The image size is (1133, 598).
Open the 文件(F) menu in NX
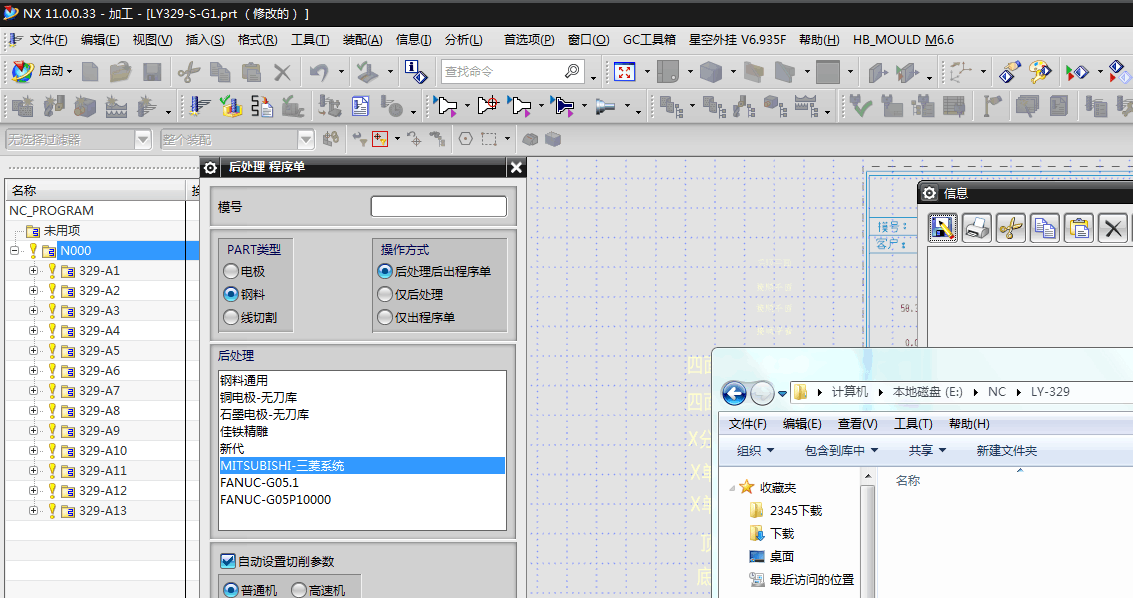click(48, 40)
